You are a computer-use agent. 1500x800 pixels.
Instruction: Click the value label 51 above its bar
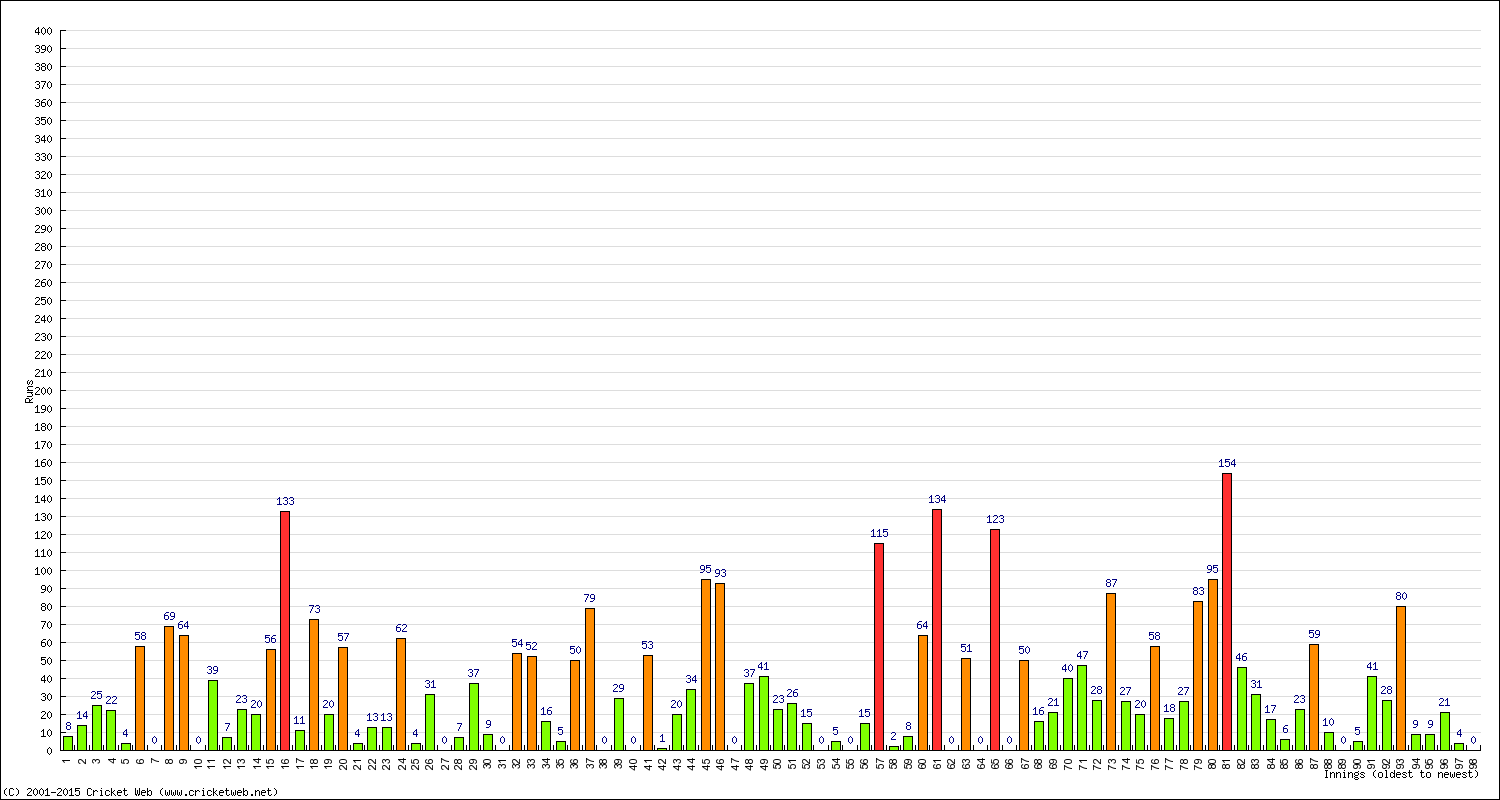(x=966, y=648)
